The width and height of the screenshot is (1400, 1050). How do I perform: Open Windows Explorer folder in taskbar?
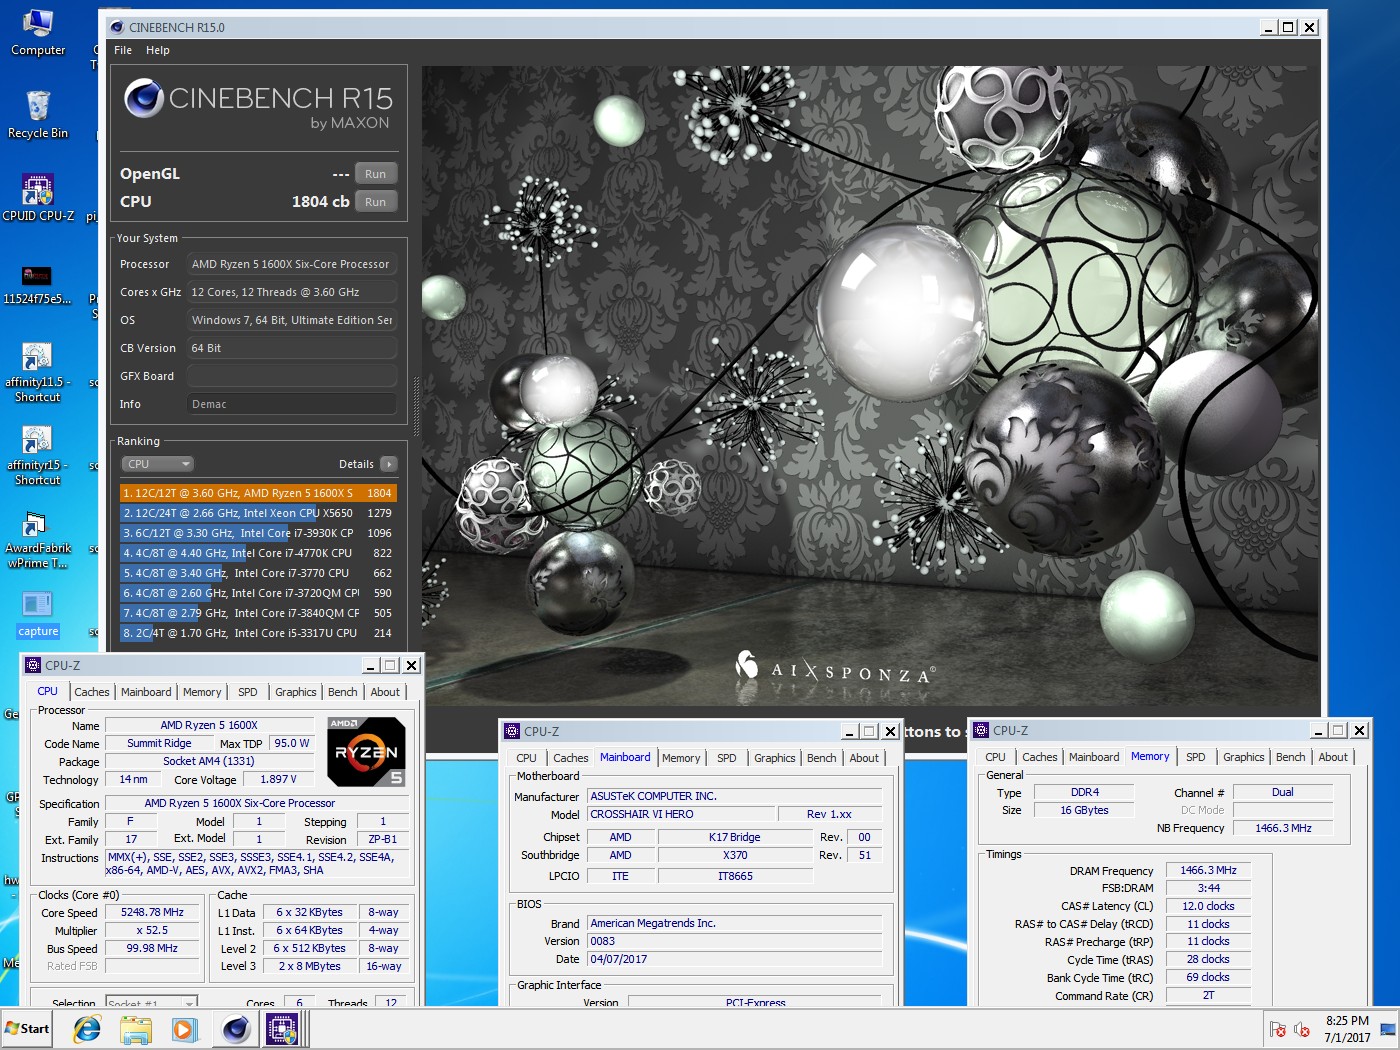[x=135, y=1029]
